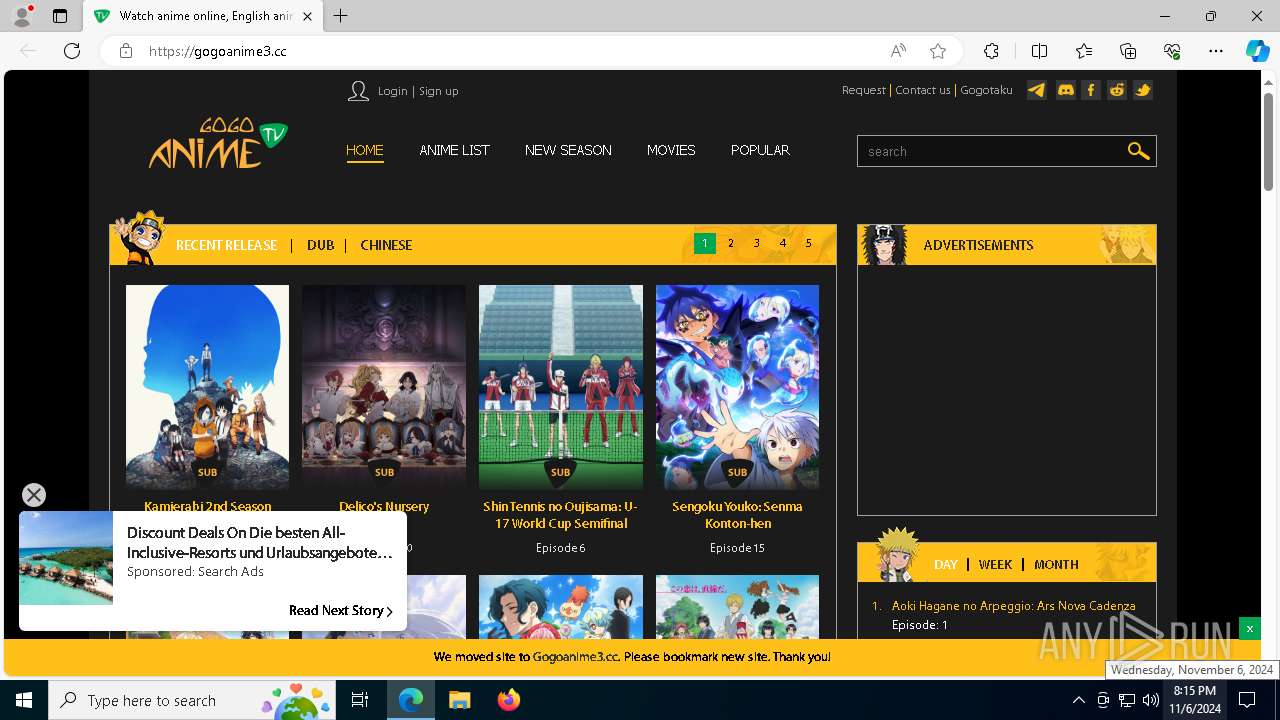Open the MOVIES menu item
This screenshot has height=720, width=1280.
coord(671,150)
